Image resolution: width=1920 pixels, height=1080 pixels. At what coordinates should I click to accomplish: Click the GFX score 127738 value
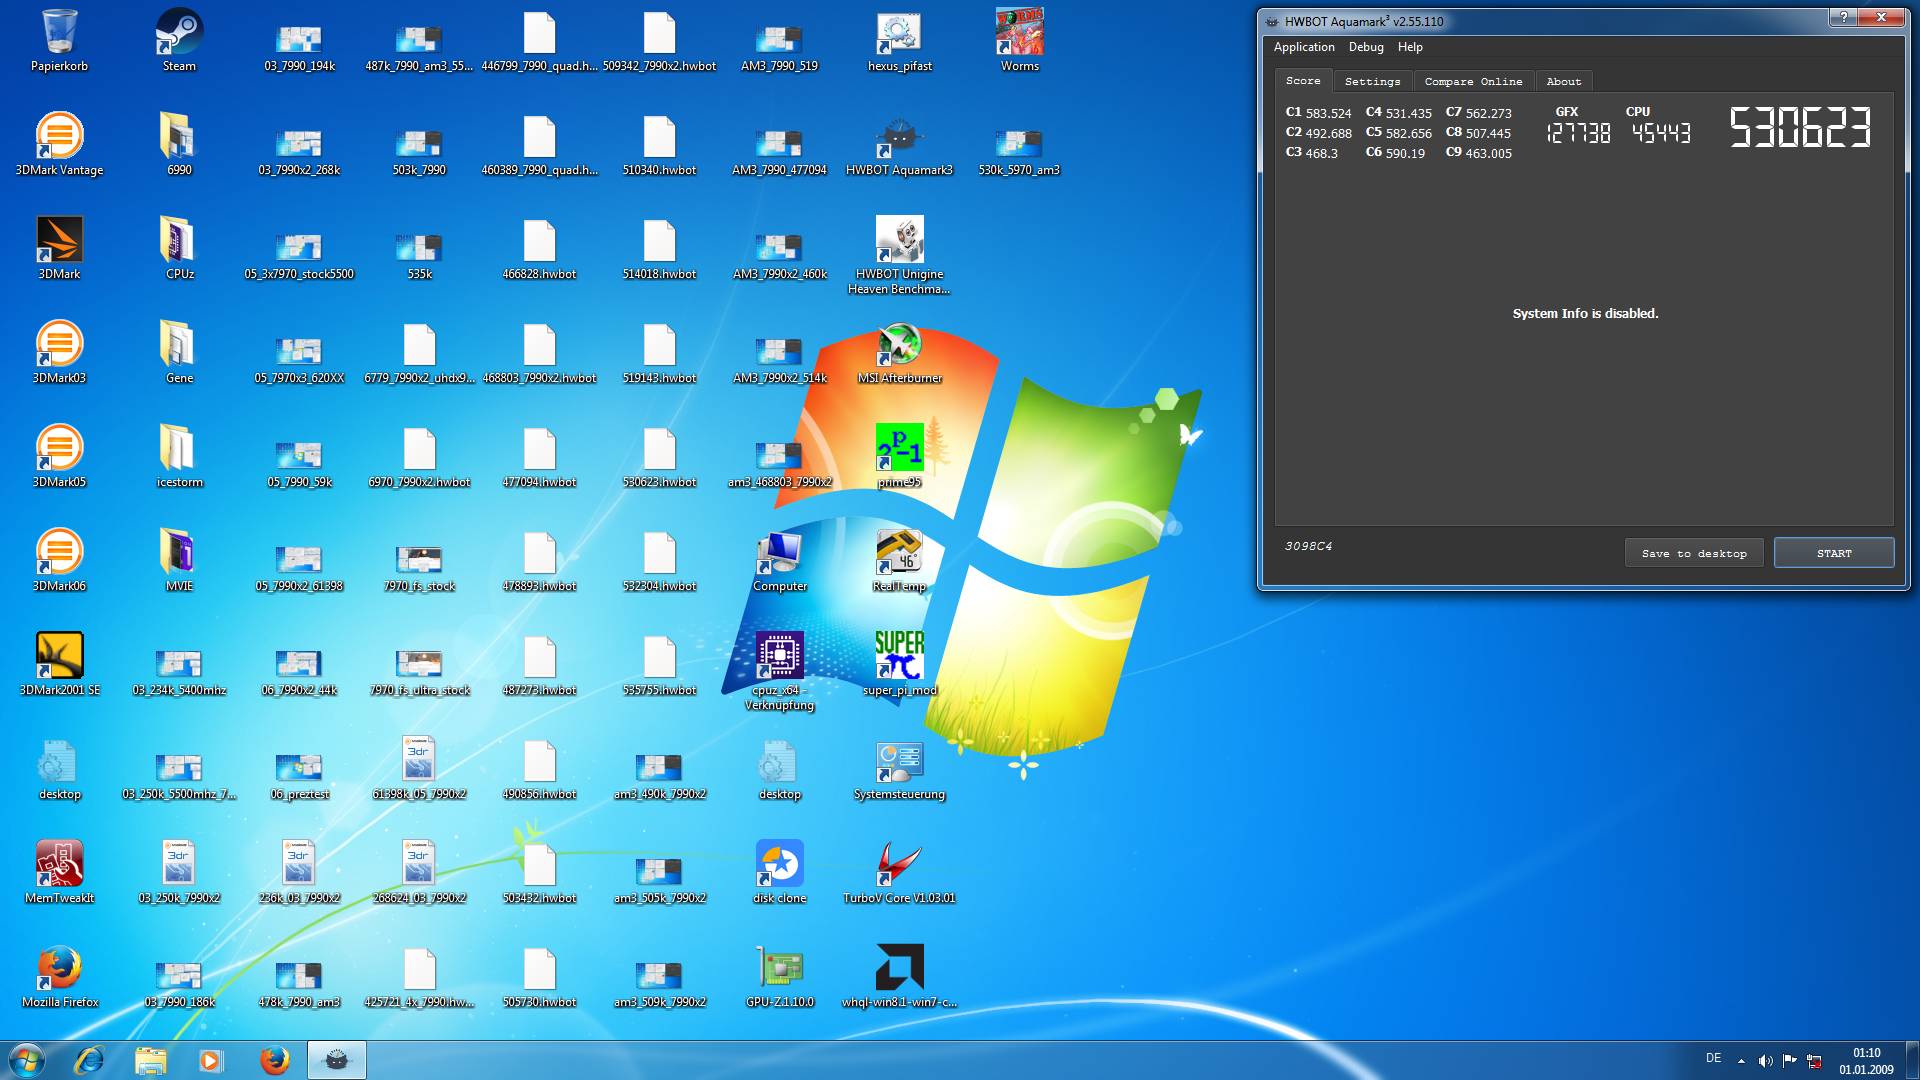coord(1578,133)
